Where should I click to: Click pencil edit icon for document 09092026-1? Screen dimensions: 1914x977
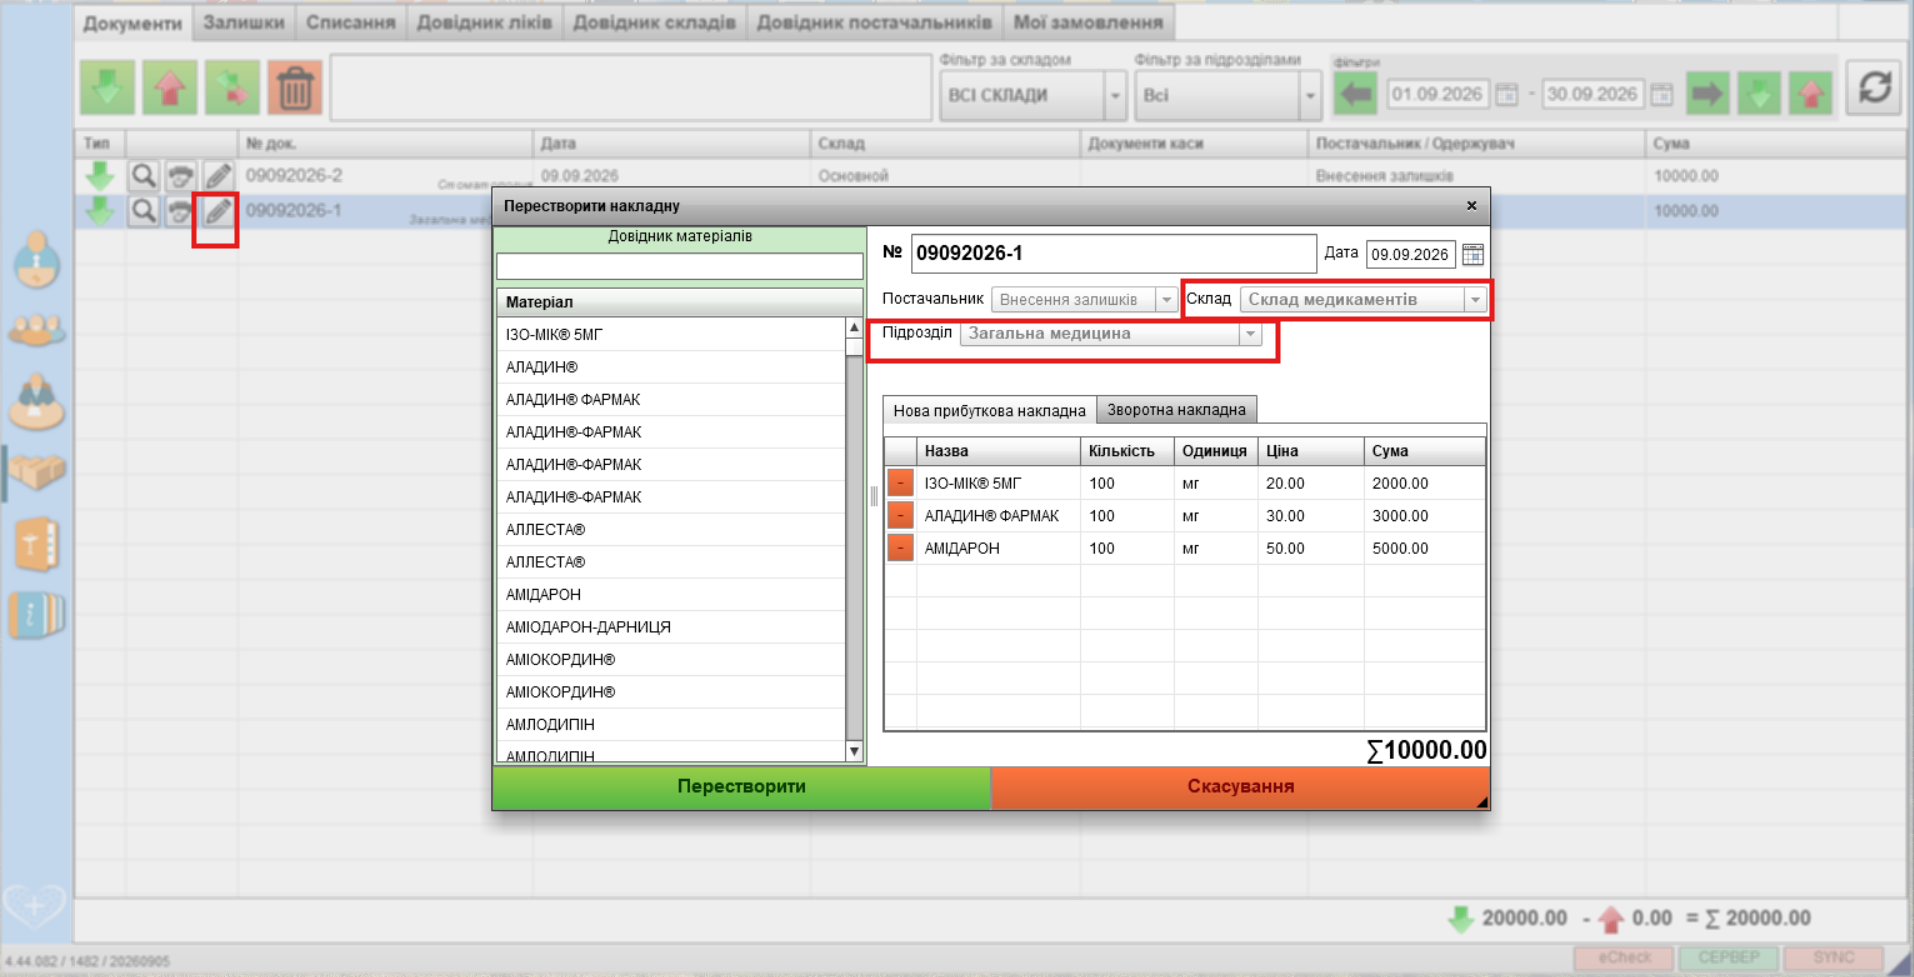point(218,211)
